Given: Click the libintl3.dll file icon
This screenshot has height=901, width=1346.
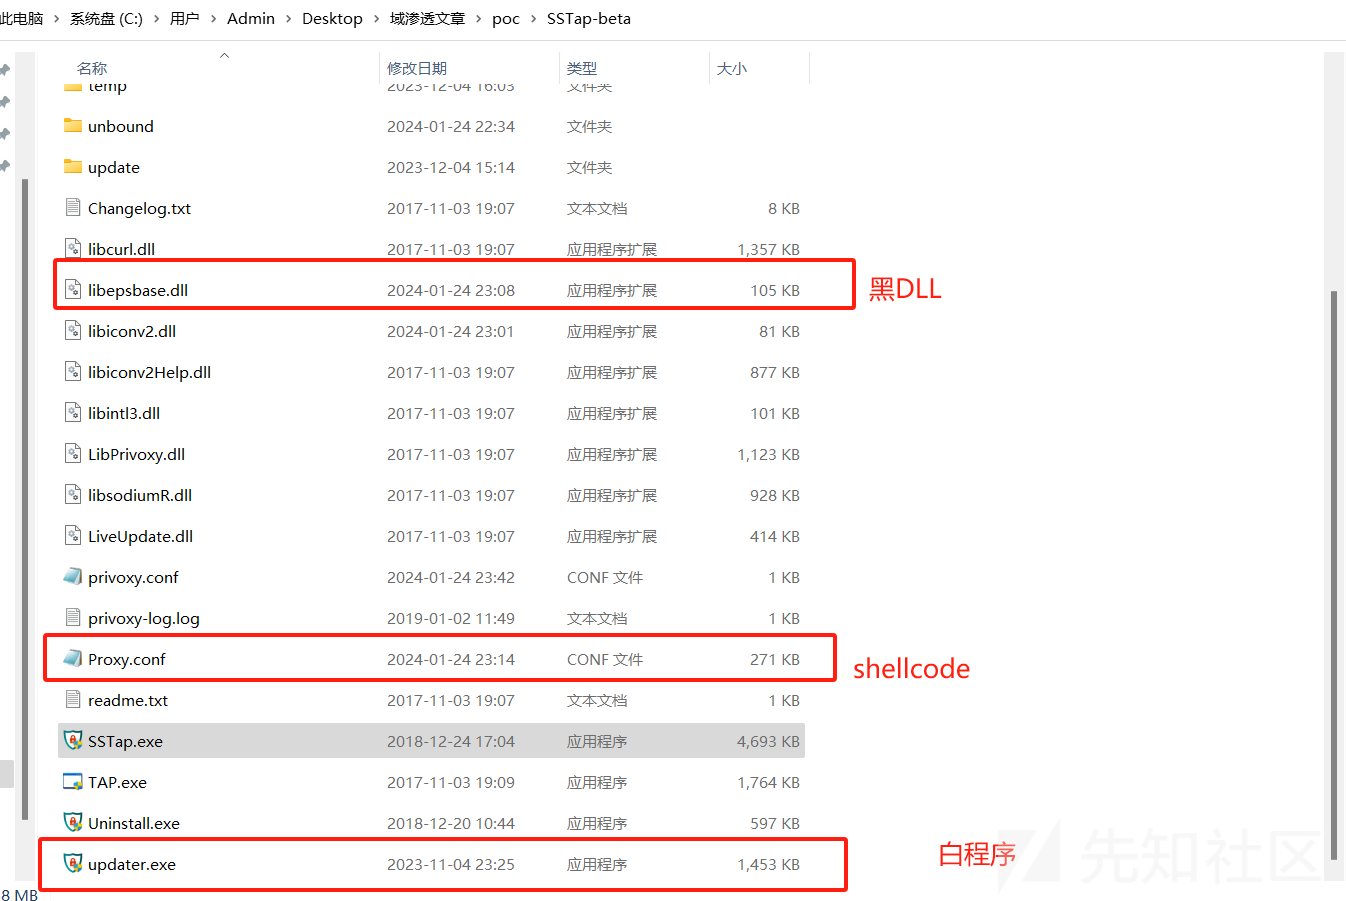Looking at the screenshot, I should coord(72,413).
